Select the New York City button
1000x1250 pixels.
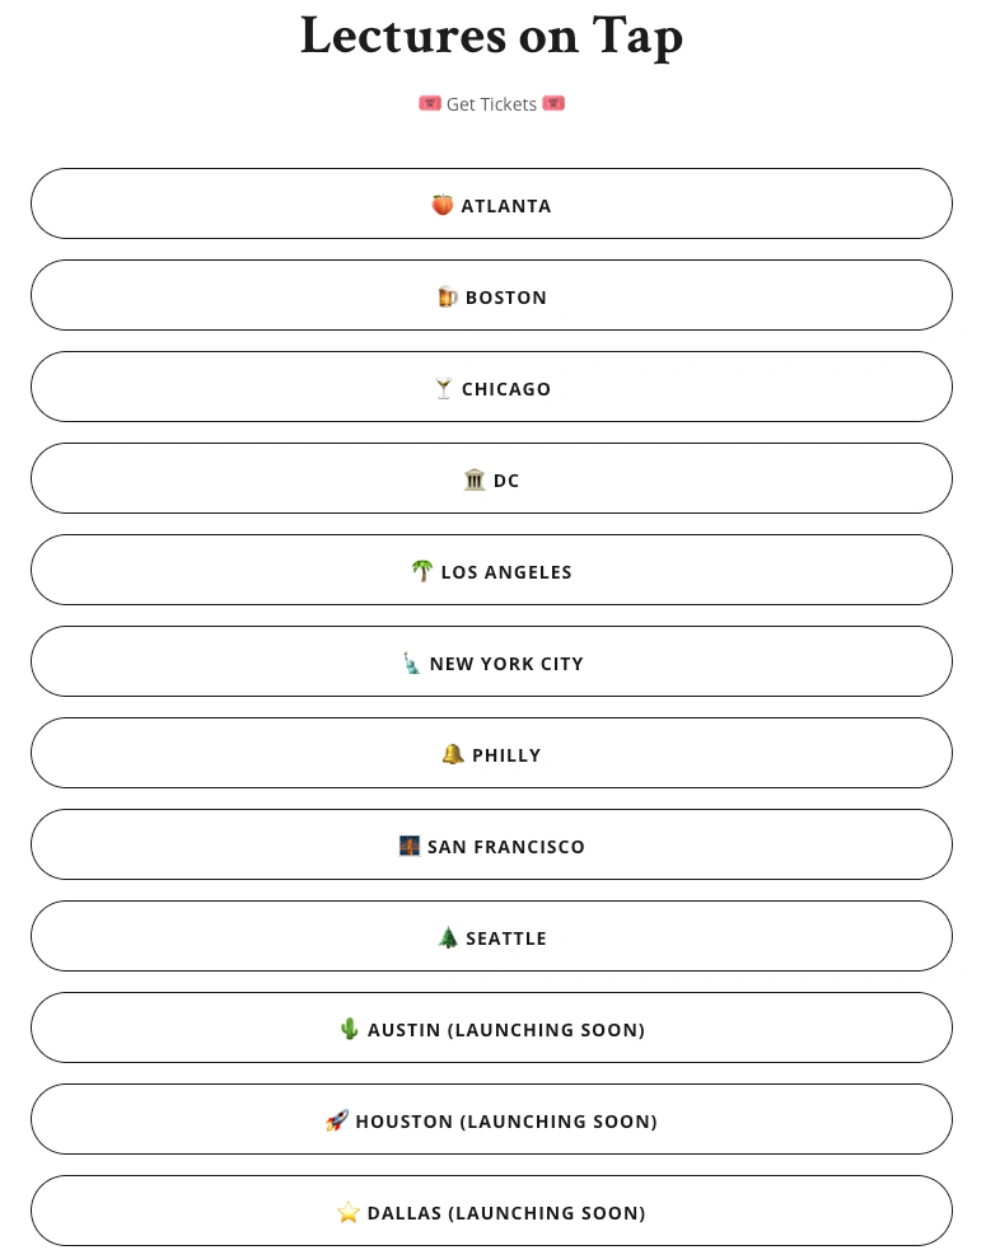pyautogui.click(x=491, y=662)
